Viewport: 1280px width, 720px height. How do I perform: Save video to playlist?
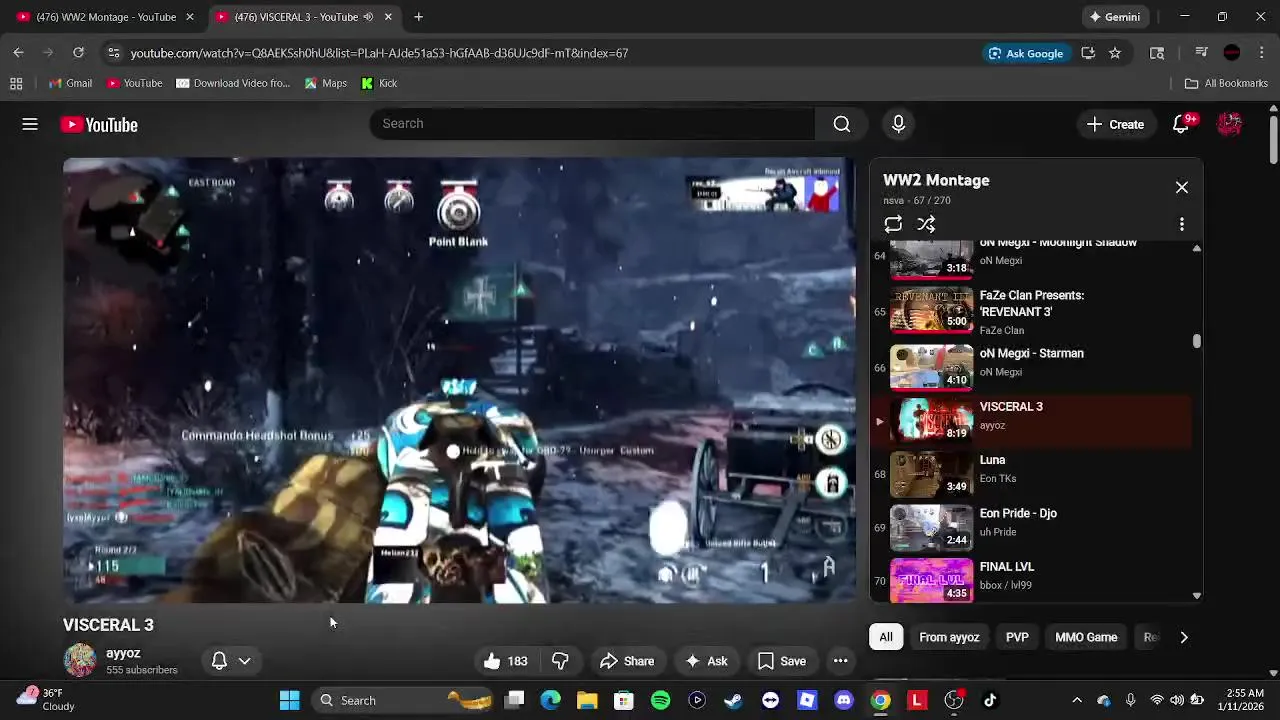tap(782, 661)
